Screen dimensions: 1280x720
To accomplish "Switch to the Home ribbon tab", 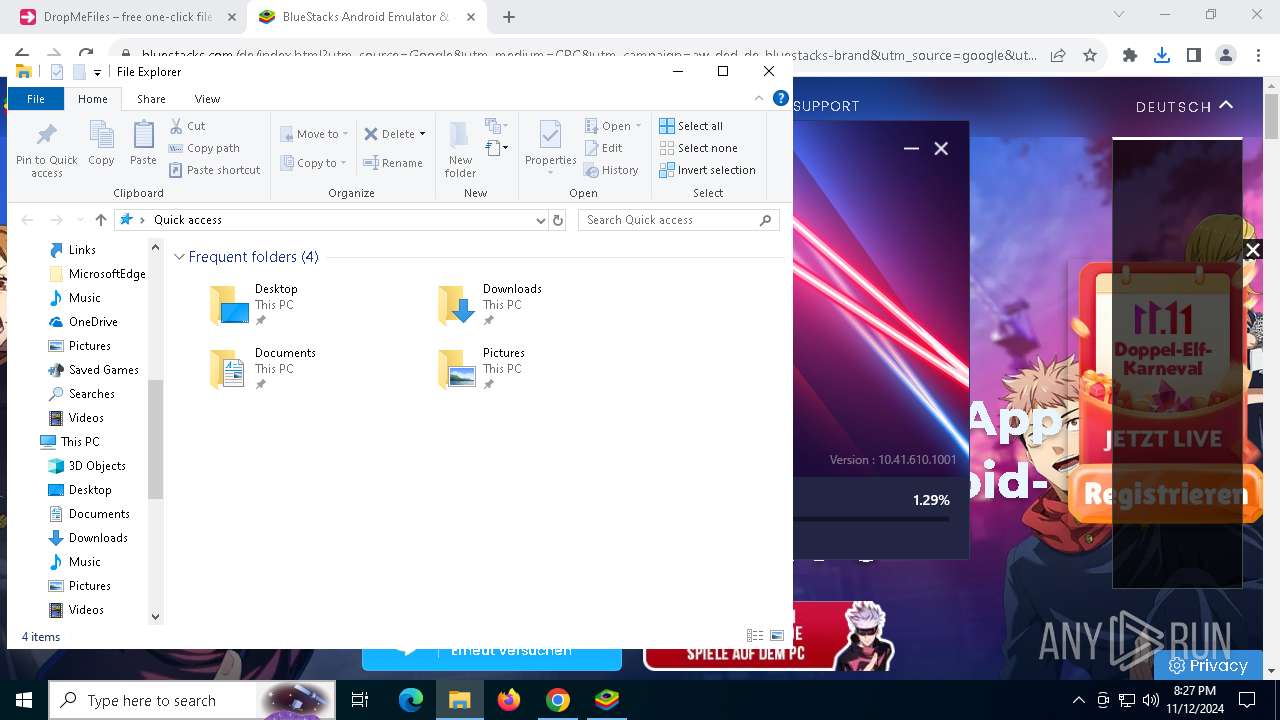I will [92, 98].
